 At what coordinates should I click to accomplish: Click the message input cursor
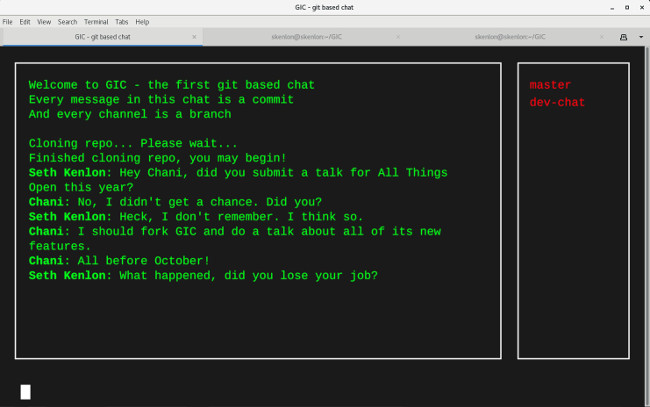coord(25,391)
